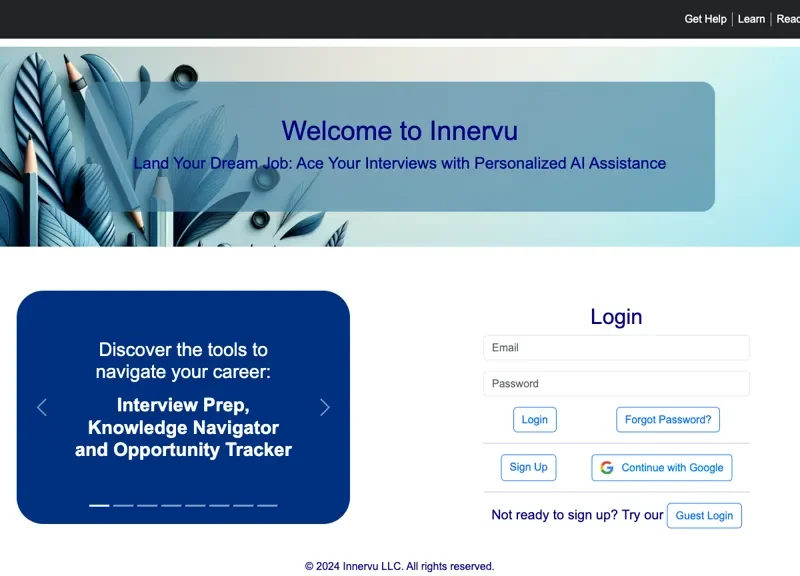Screen dimensions: 800x576
Task: Open the Learn menu item
Action: (x=751, y=18)
